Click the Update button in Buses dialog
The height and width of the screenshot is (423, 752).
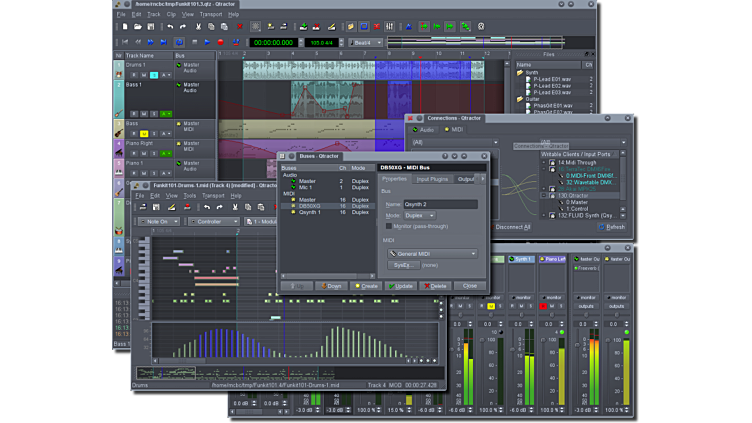[400, 286]
